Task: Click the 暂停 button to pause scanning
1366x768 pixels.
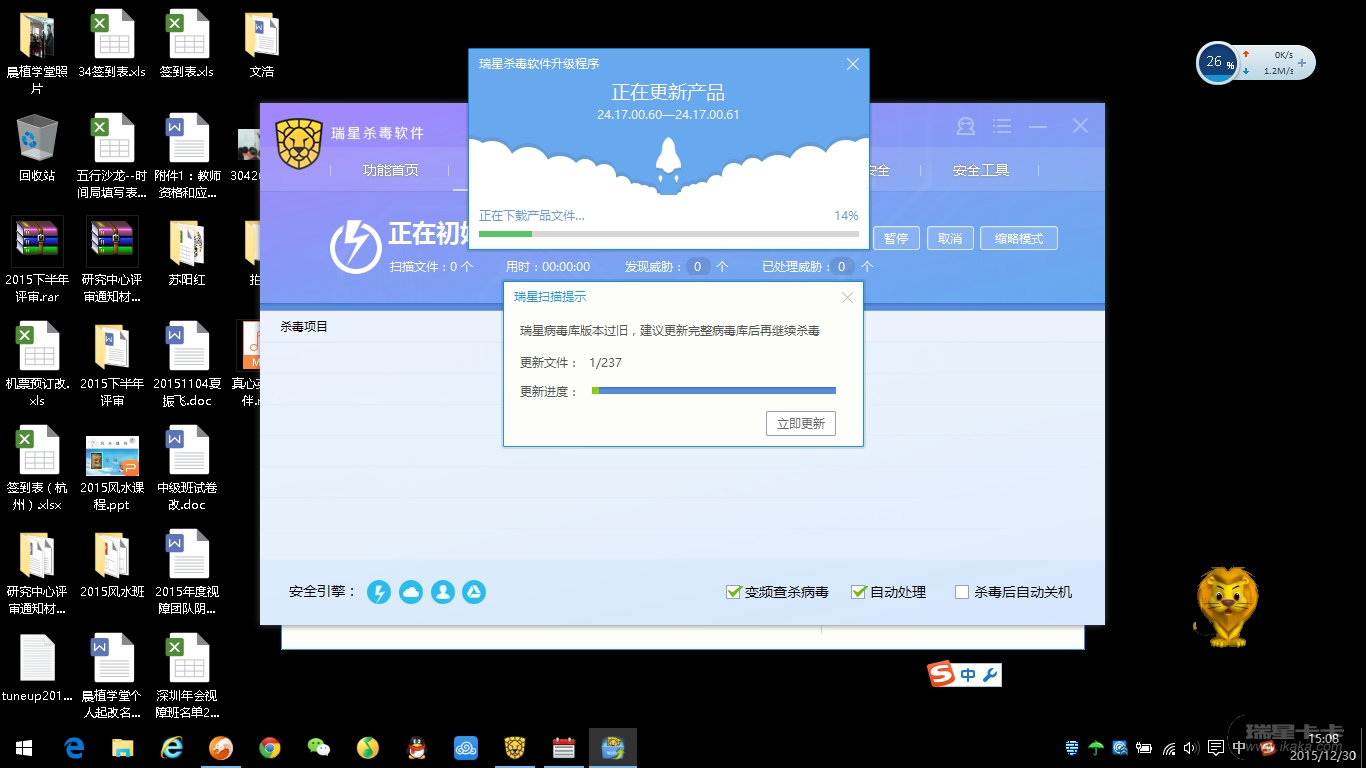Action: tap(896, 239)
